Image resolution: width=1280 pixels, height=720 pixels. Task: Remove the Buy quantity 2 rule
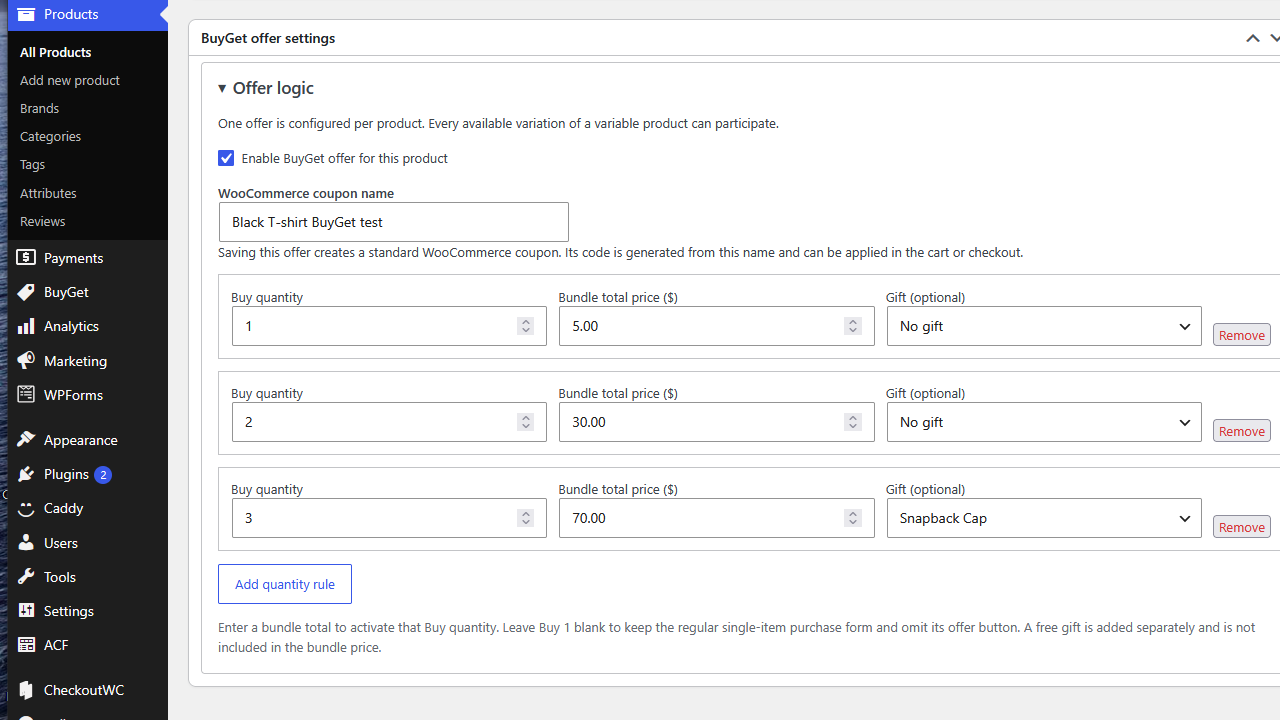tap(1242, 431)
